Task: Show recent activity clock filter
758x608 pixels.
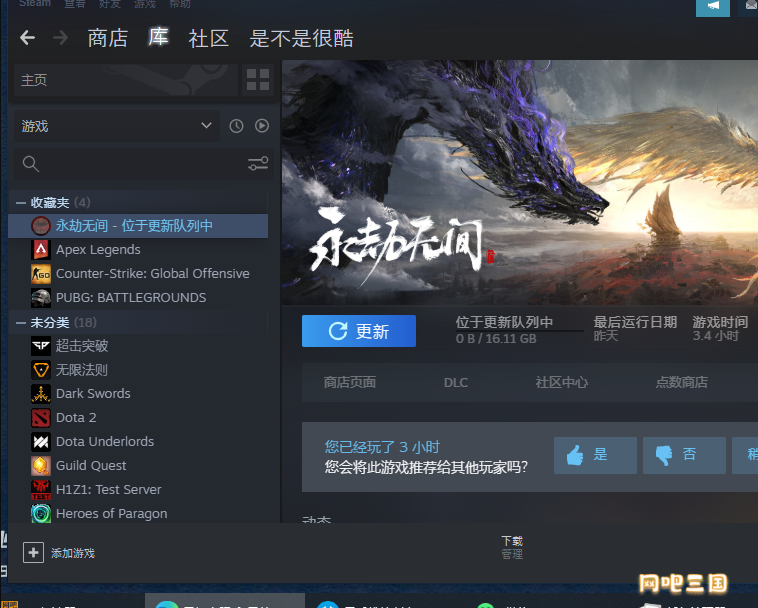Action: point(236,126)
